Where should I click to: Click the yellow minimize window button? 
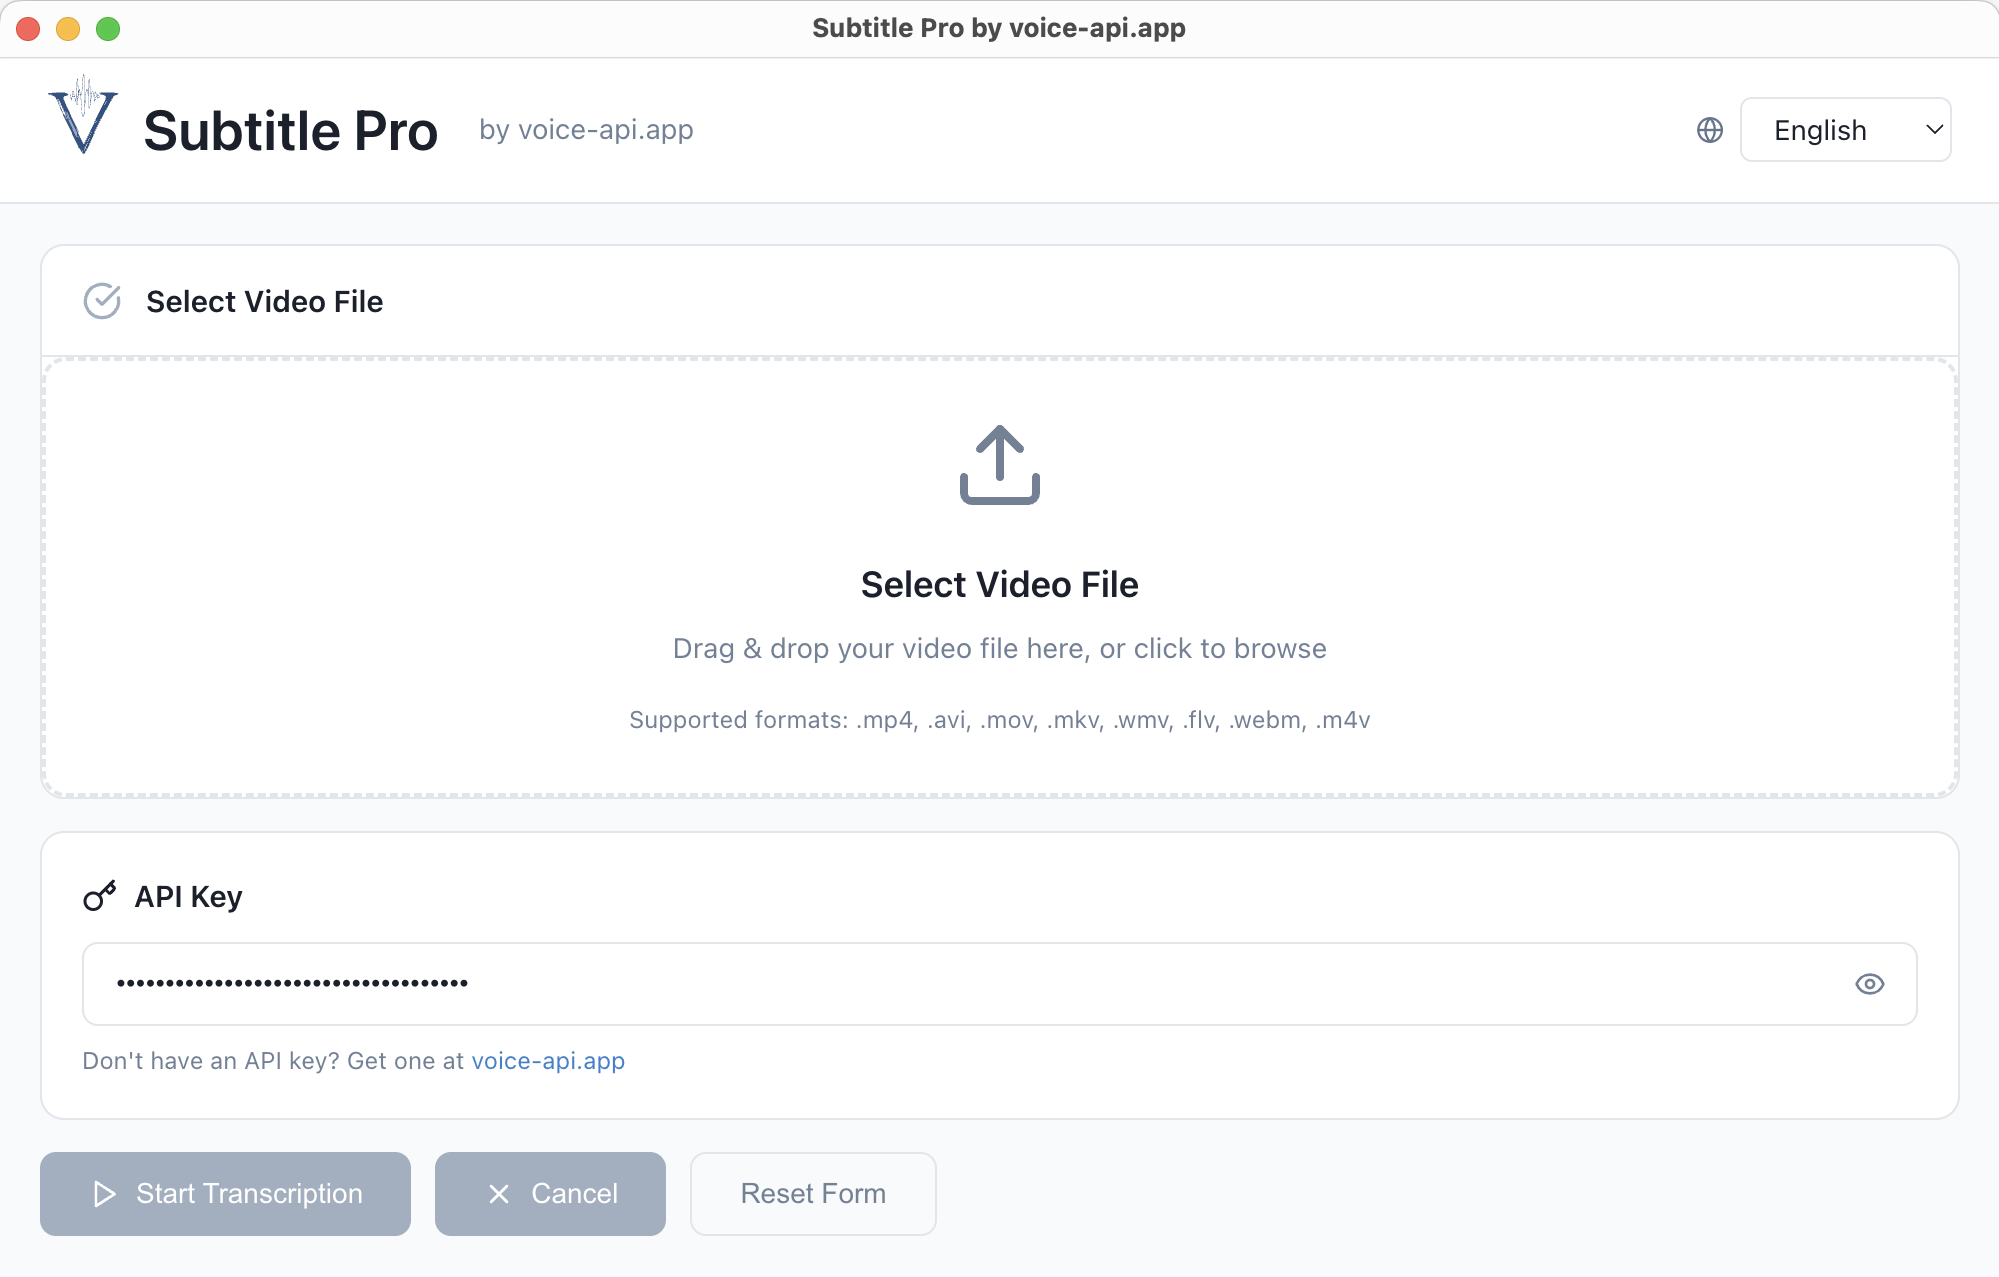[68, 29]
